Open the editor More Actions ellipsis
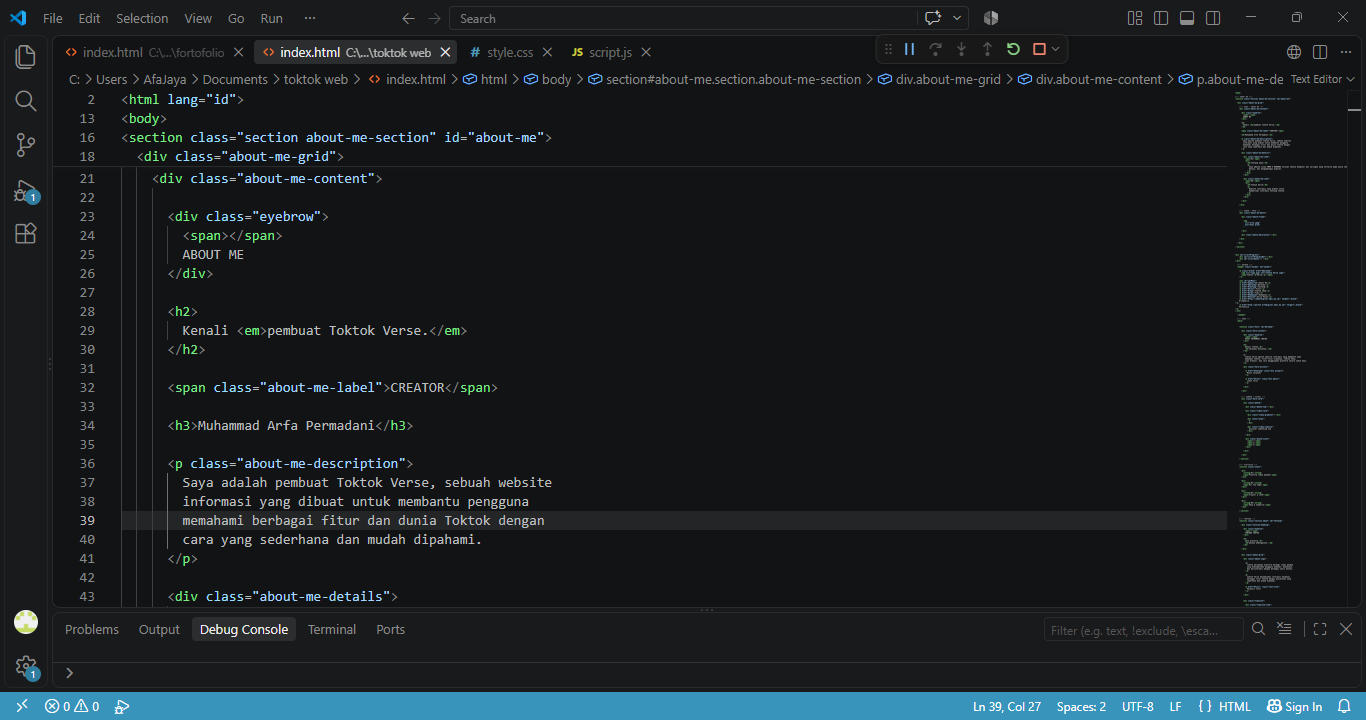Screen dimensions: 1366x720 pyautogui.click(x=1346, y=52)
